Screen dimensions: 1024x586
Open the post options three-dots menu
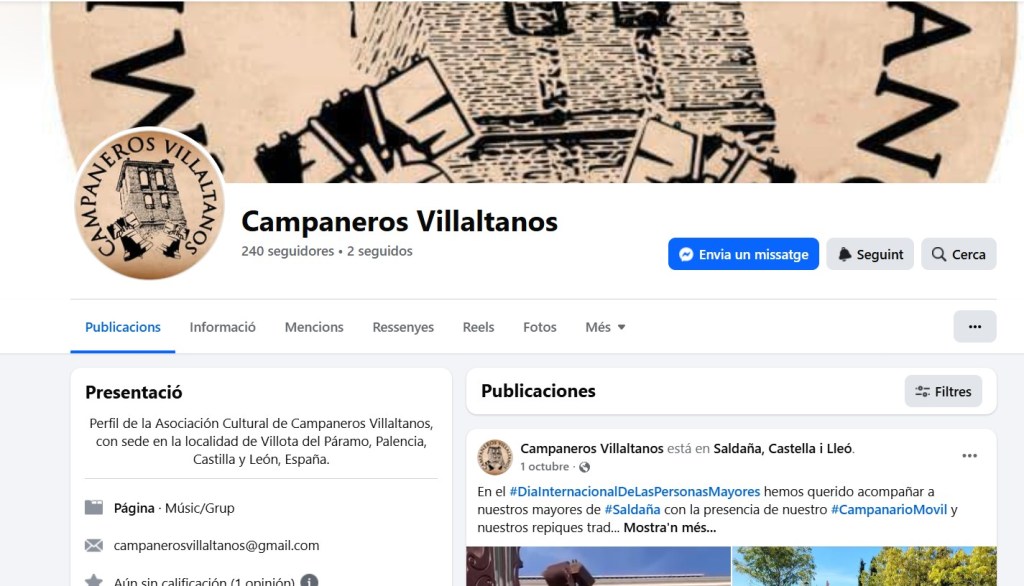(x=969, y=456)
